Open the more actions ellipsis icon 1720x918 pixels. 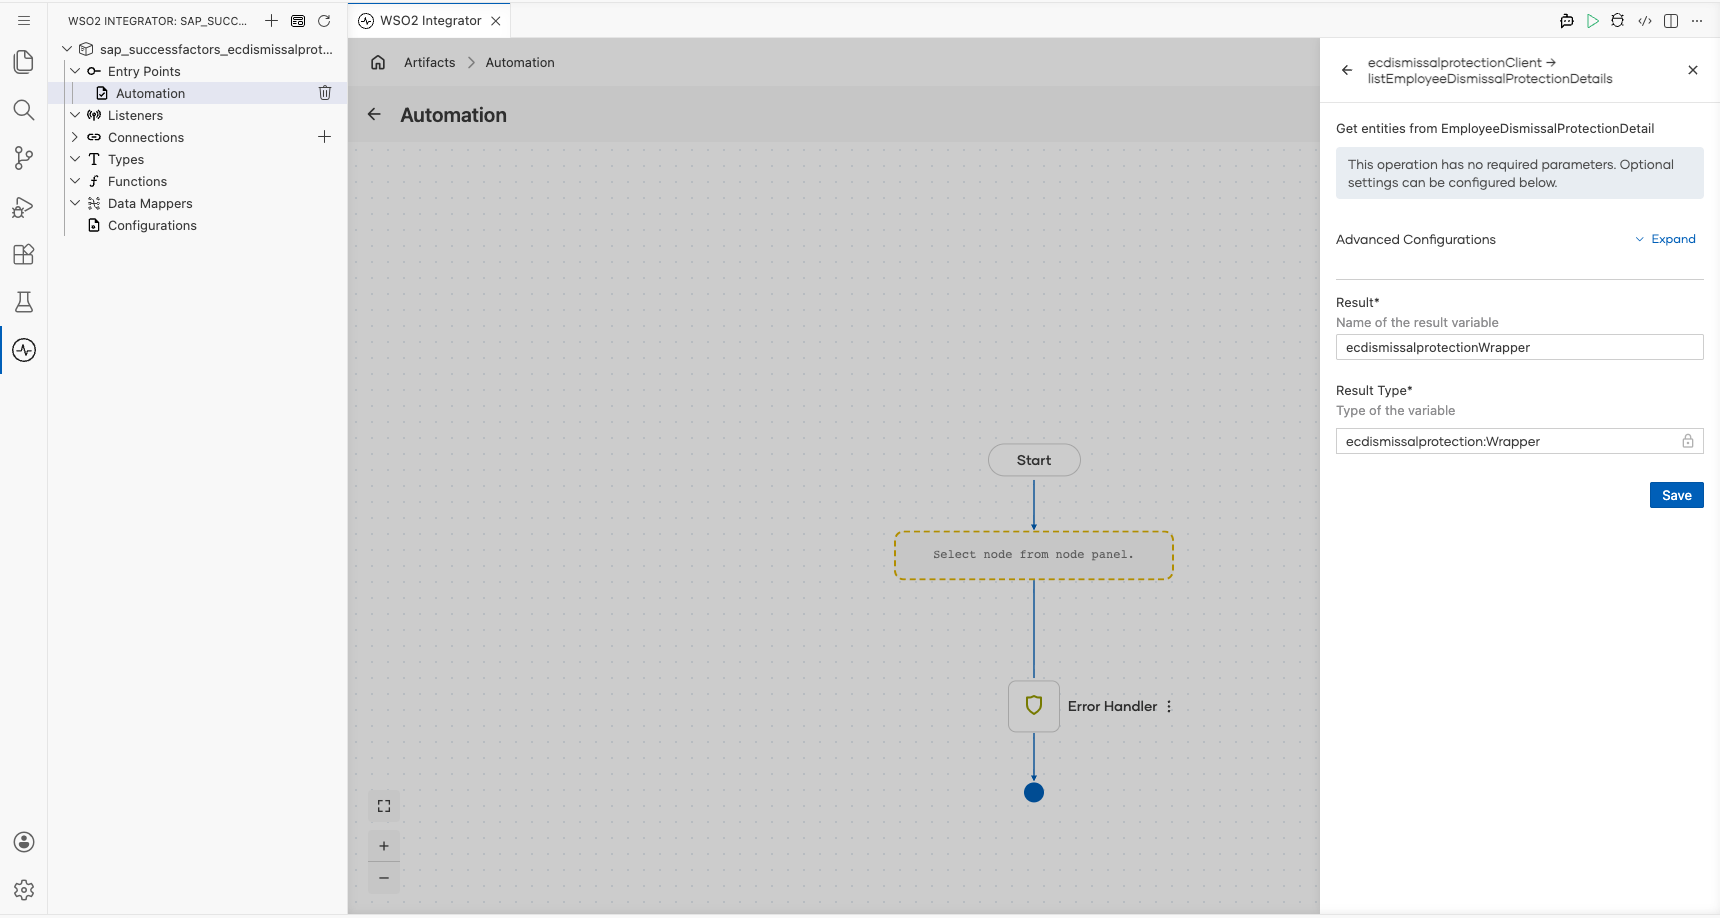point(1697,20)
